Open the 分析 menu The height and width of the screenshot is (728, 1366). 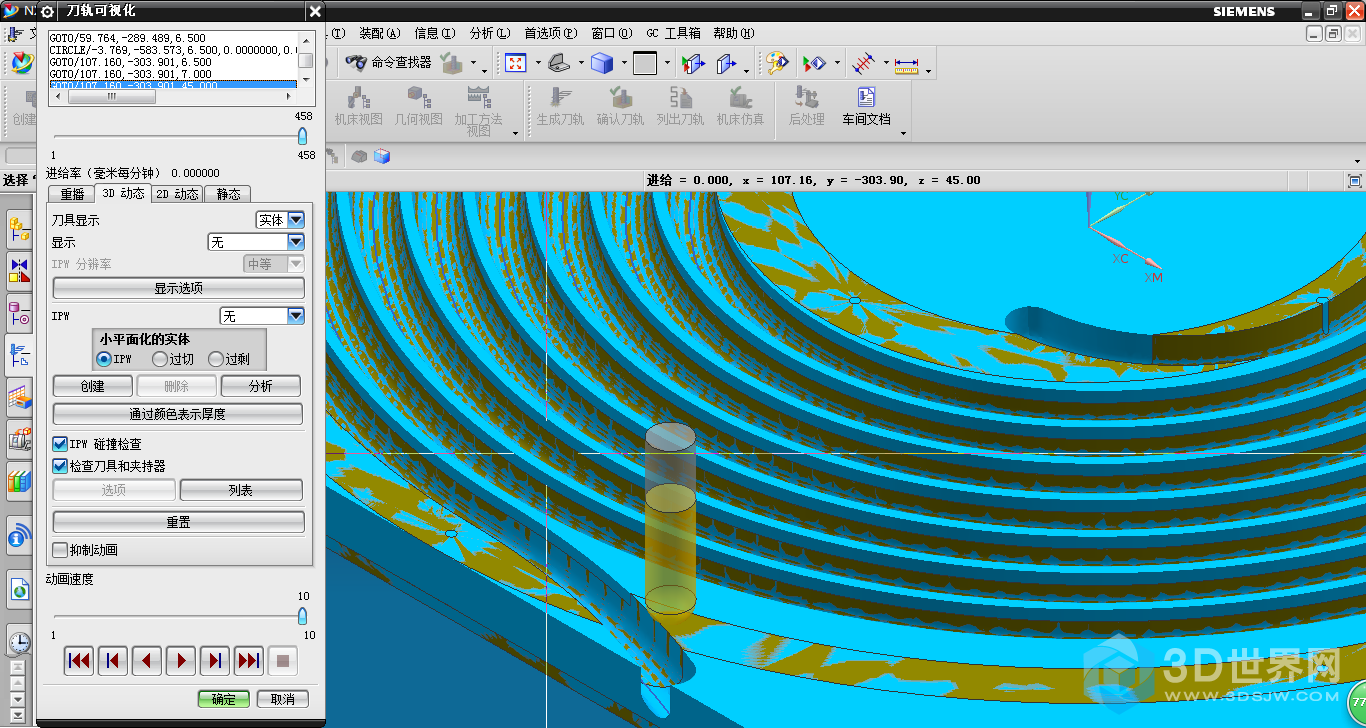click(x=488, y=33)
